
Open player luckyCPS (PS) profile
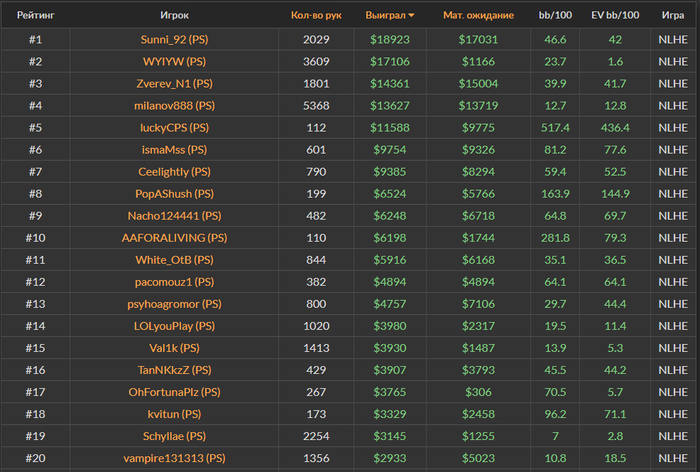click(x=175, y=127)
